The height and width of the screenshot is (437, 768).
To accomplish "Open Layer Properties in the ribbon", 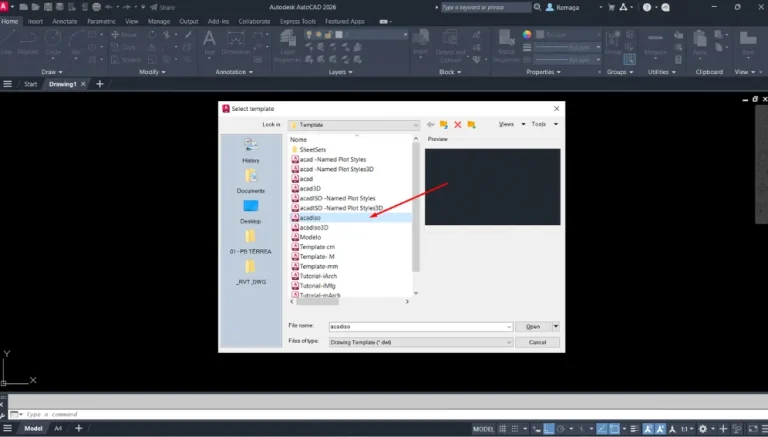I will 288,46.
